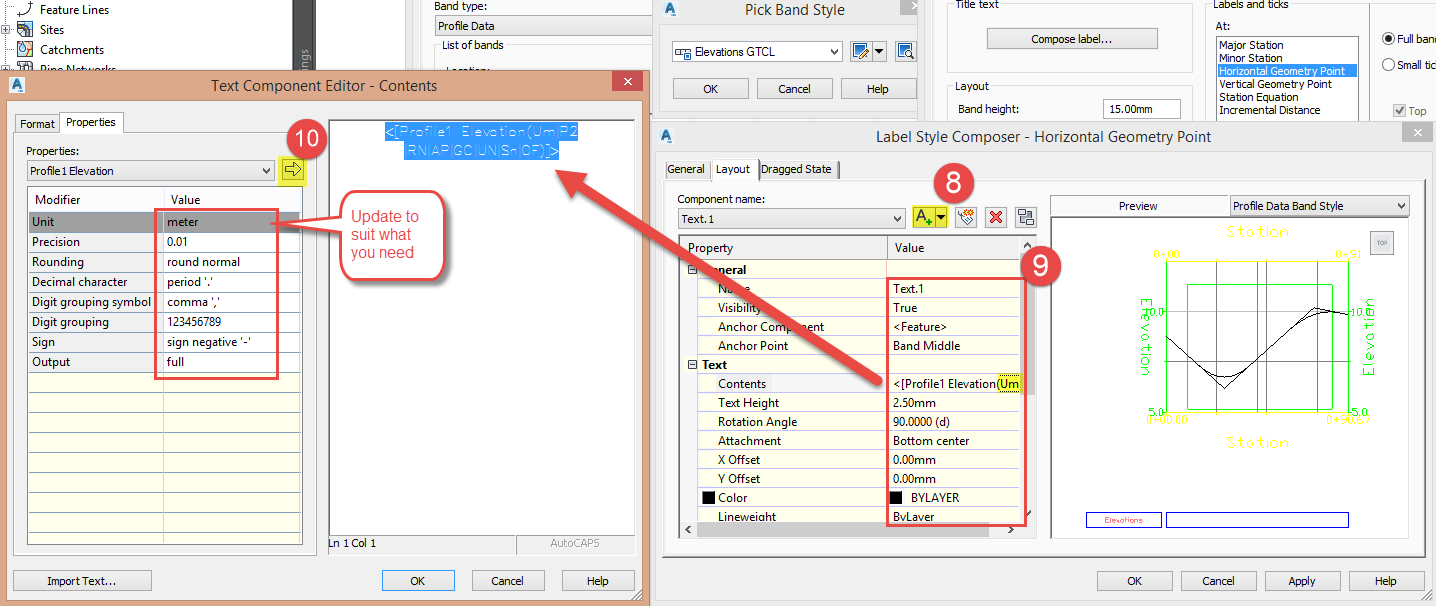Open the create component type dropdown arrow
Screen dimensions: 1436x606
[x=941, y=217]
